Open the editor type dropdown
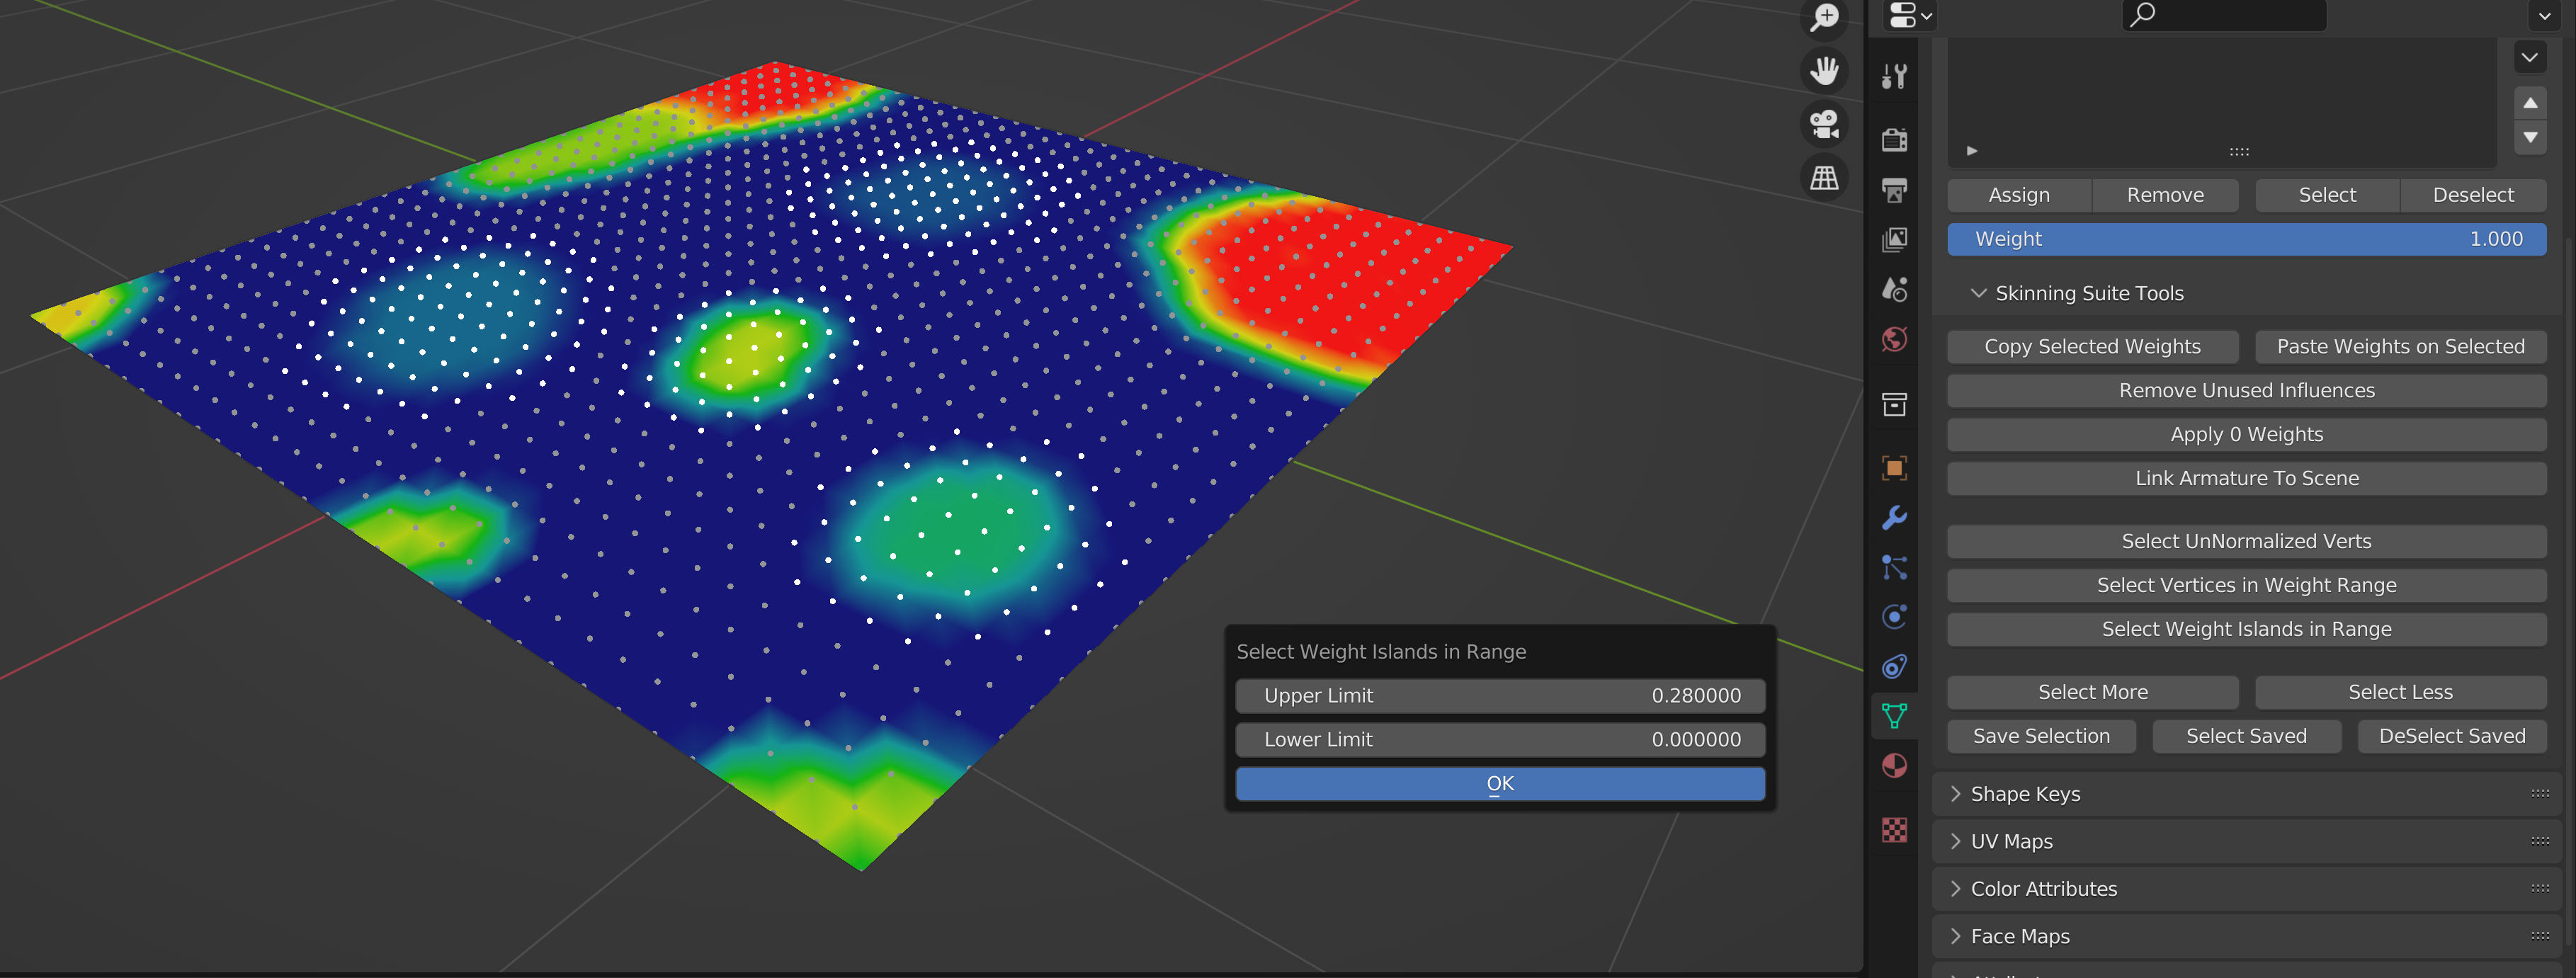Screen dimensions: 2576x978 coord(1910,15)
